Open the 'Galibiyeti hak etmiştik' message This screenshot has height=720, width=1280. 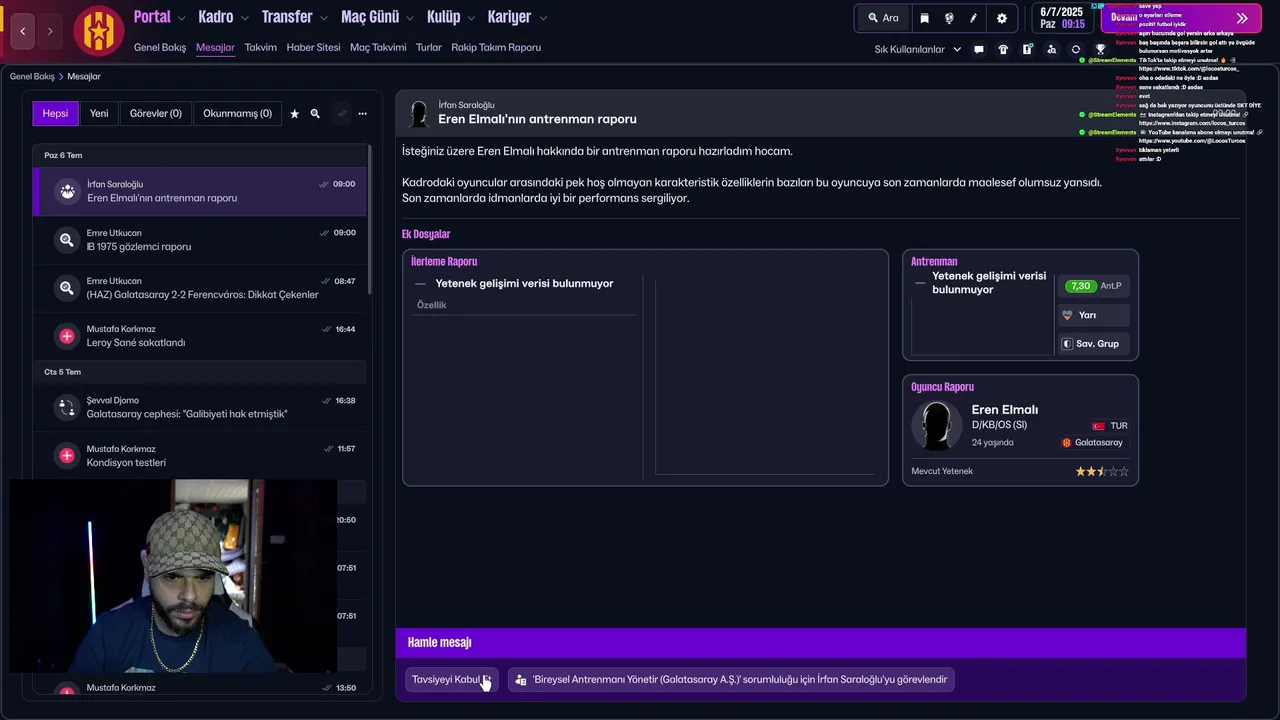pyautogui.click(x=200, y=407)
